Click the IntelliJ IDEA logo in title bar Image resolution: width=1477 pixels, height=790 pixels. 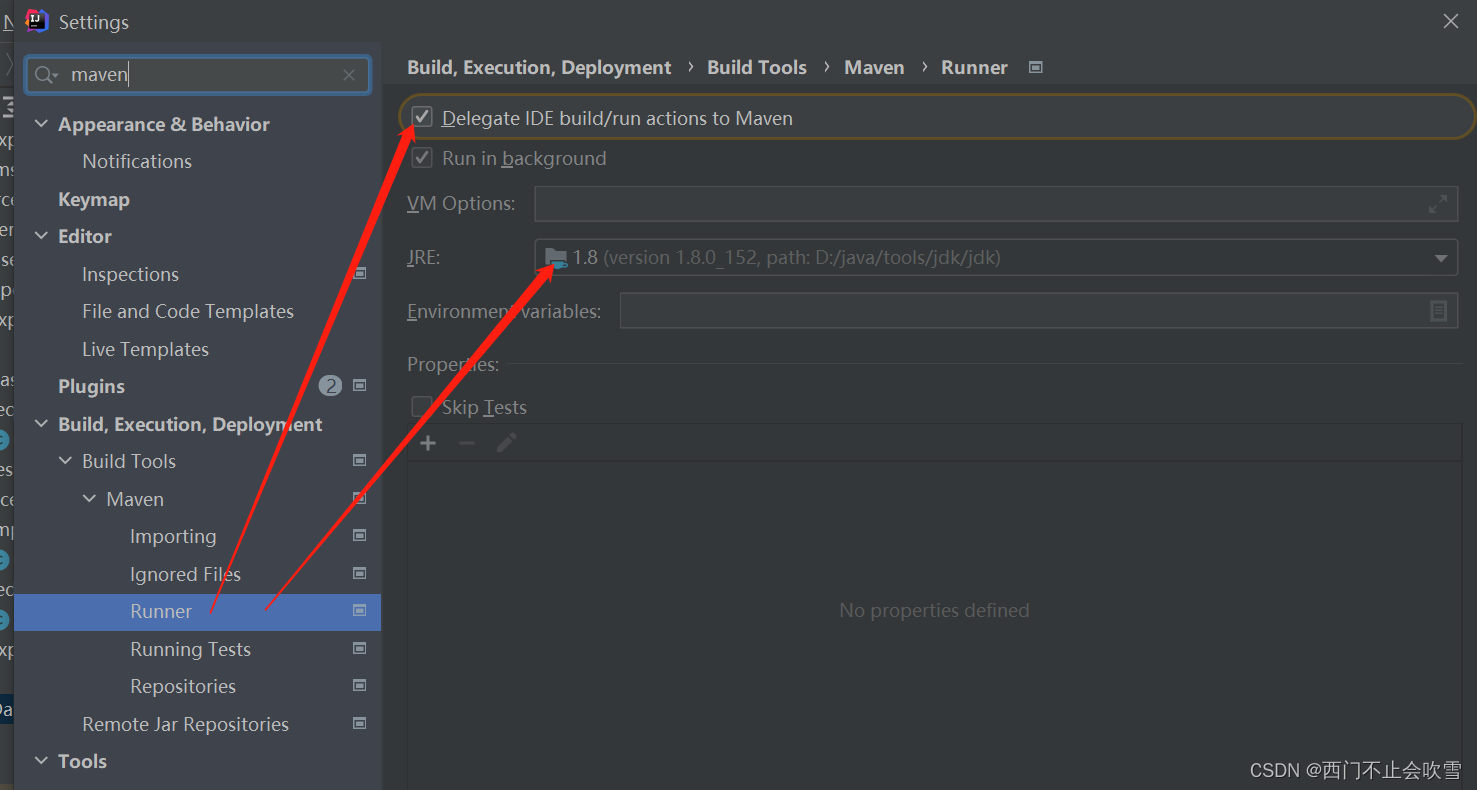[36, 21]
